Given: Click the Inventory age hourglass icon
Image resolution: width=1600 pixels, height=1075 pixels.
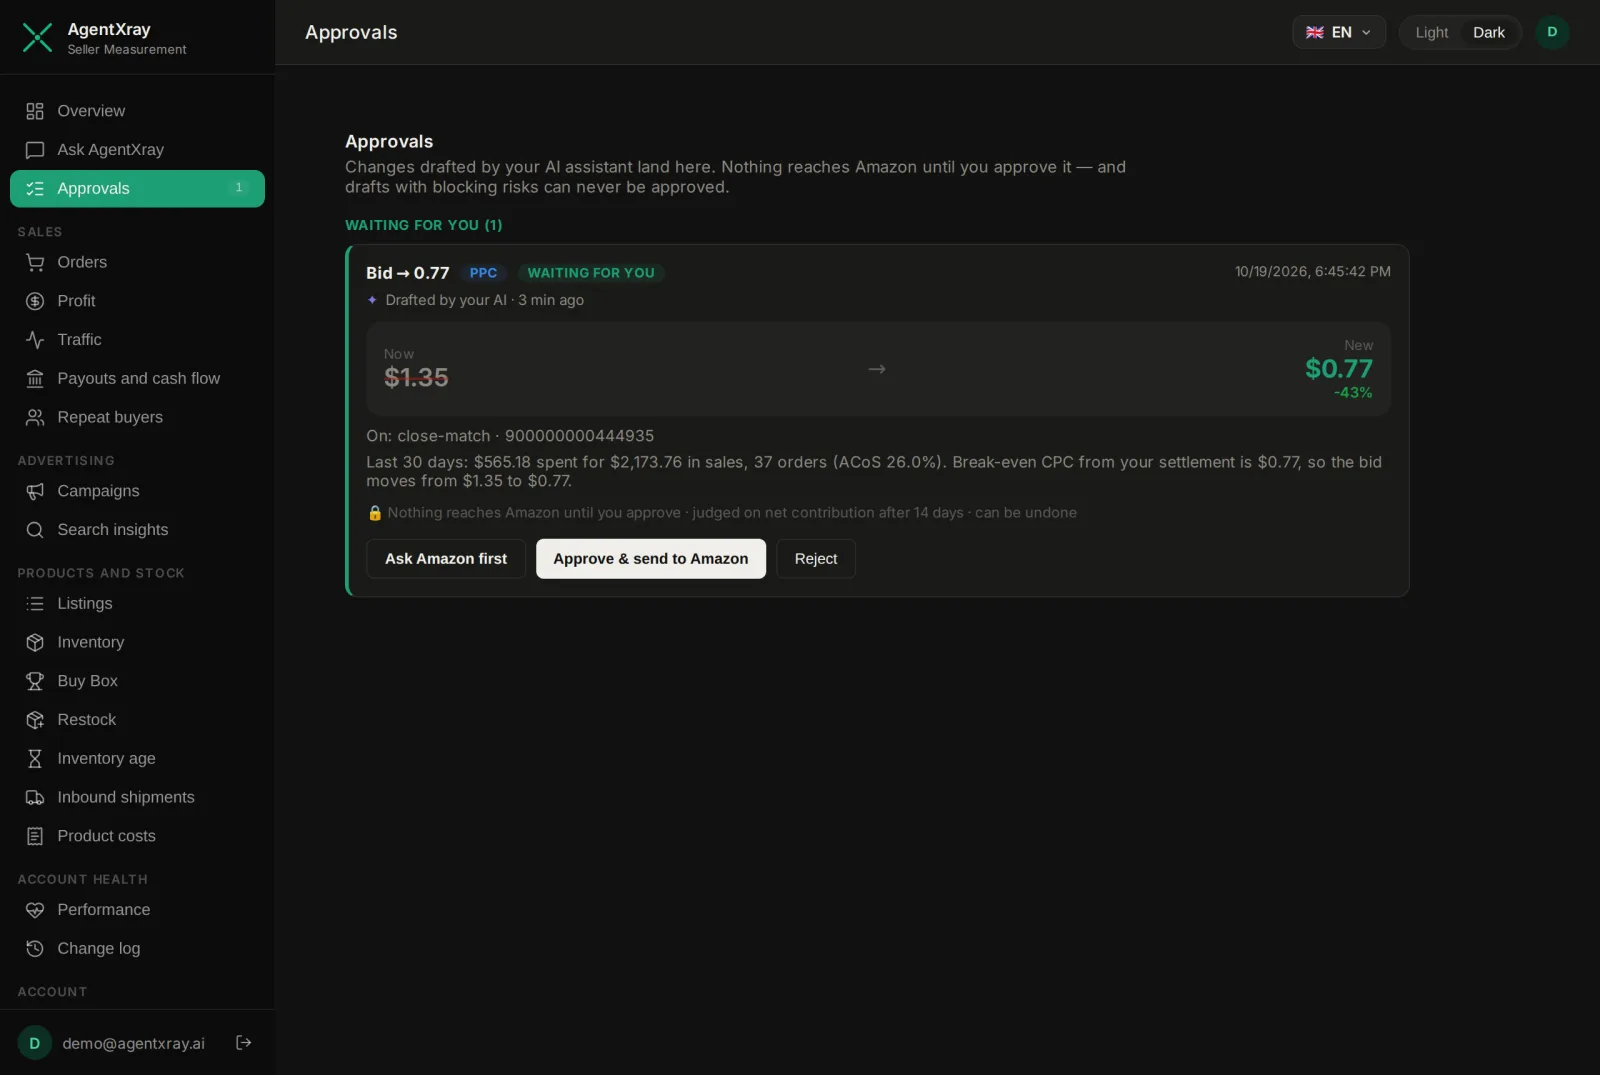Looking at the screenshot, I should [x=35, y=759].
